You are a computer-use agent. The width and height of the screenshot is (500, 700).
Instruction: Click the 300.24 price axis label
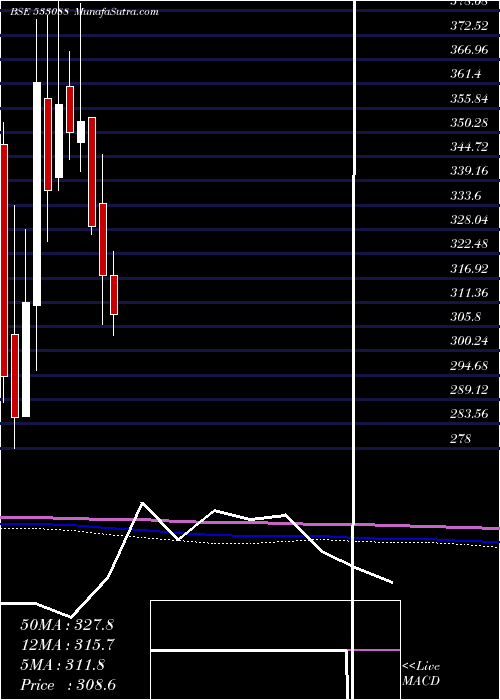(469, 341)
